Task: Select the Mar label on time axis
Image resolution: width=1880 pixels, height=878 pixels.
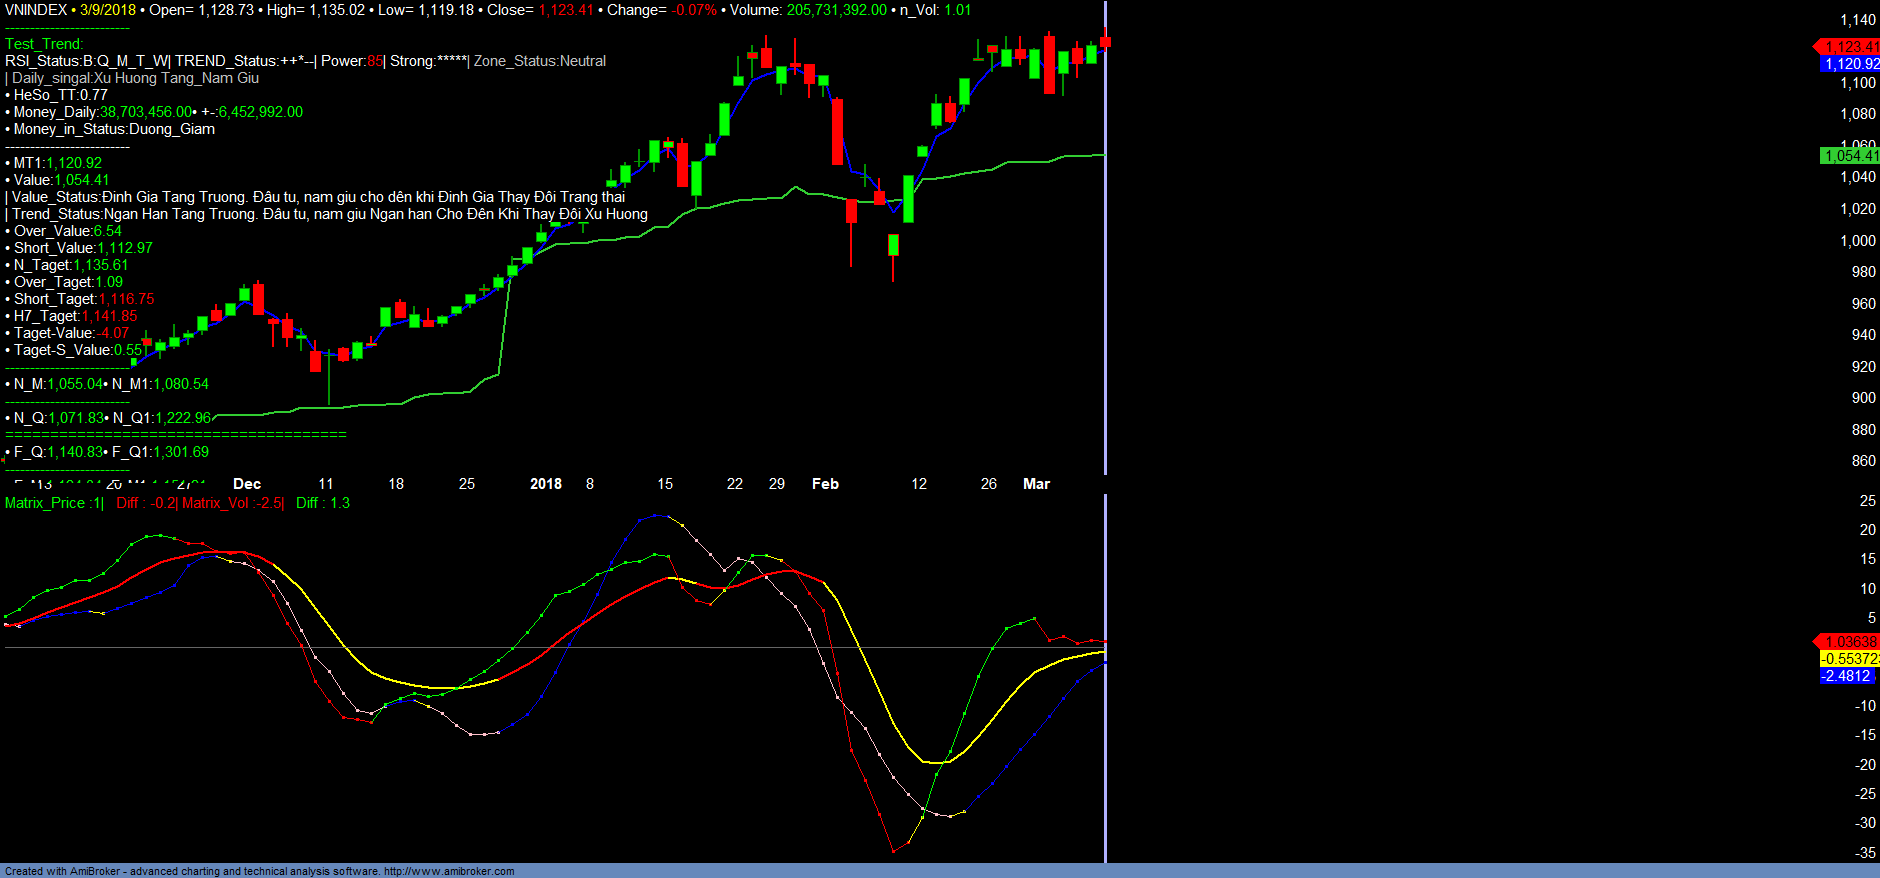Action: click(1036, 484)
